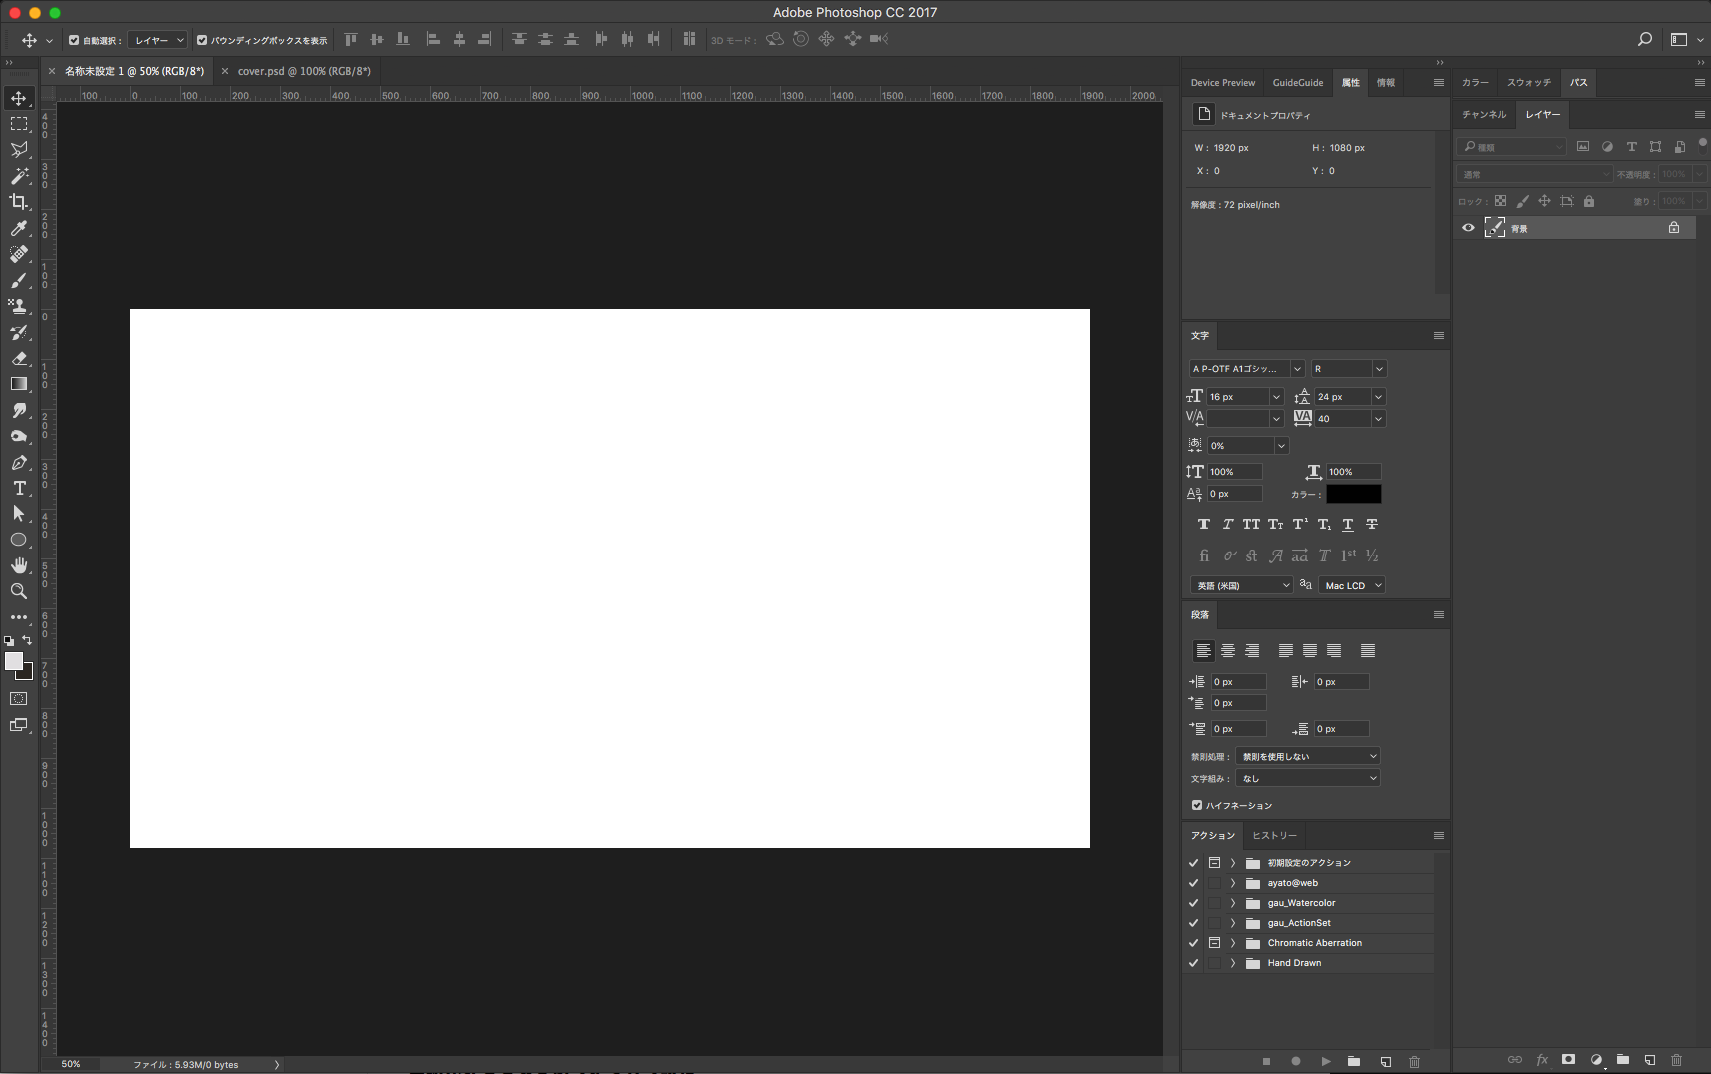Select the Hand tool
This screenshot has height=1074, width=1711.
tap(19, 566)
